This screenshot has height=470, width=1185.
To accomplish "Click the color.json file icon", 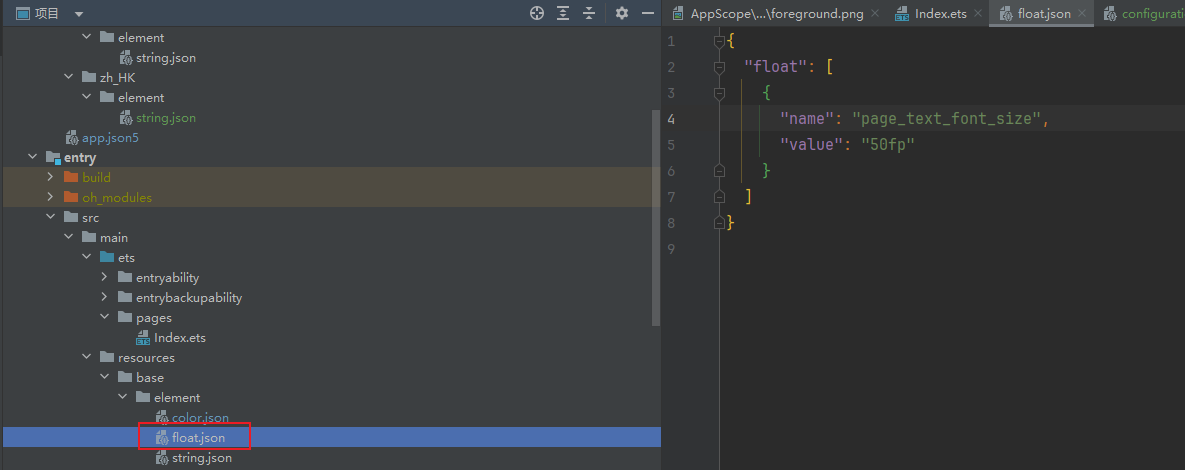I will pos(162,417).
